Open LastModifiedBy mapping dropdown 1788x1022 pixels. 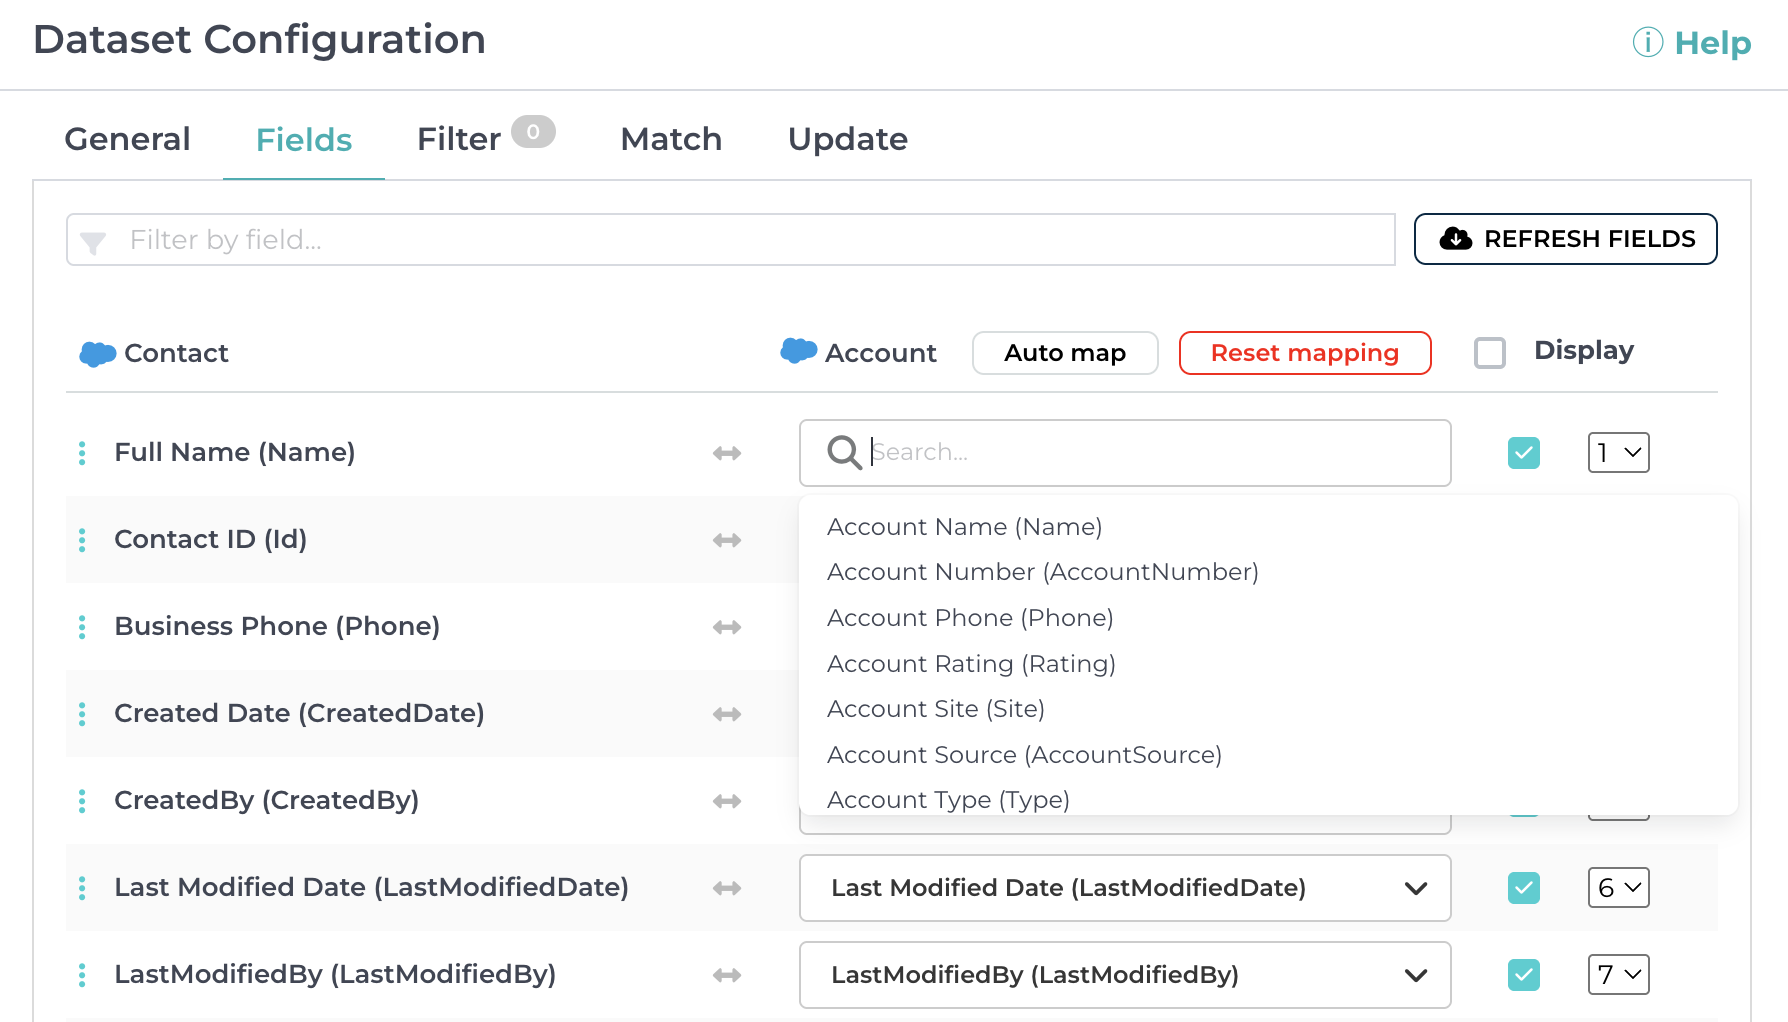click(x=1124, y=975)
